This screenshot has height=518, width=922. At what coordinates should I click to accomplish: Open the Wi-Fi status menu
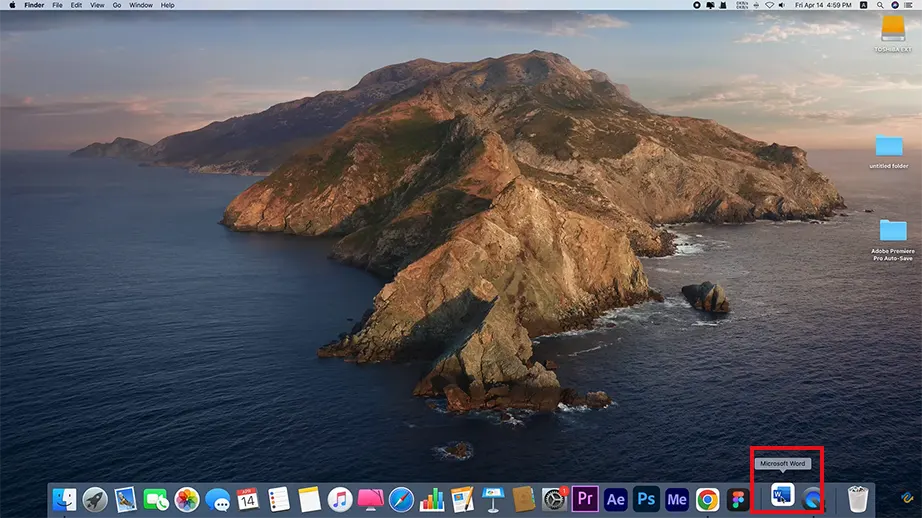pos(769,5)
